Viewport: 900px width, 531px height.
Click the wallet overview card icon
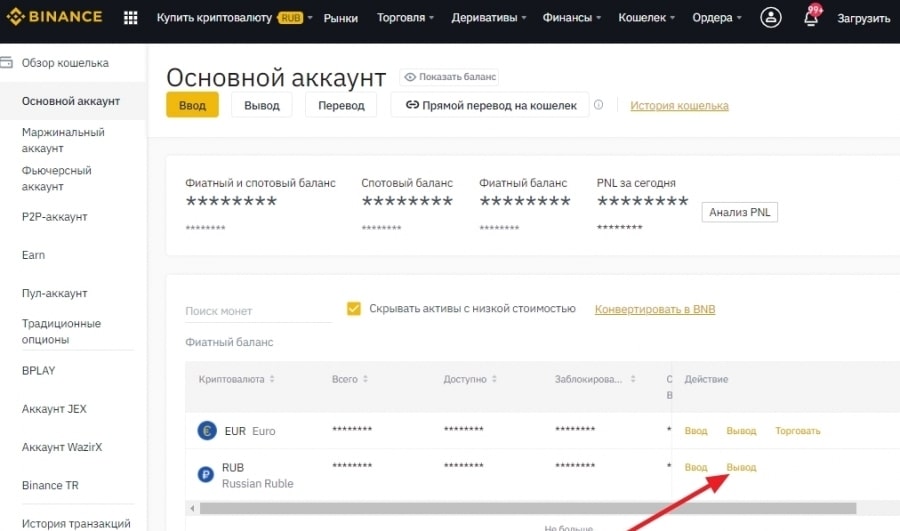click(x=6, y=62)
